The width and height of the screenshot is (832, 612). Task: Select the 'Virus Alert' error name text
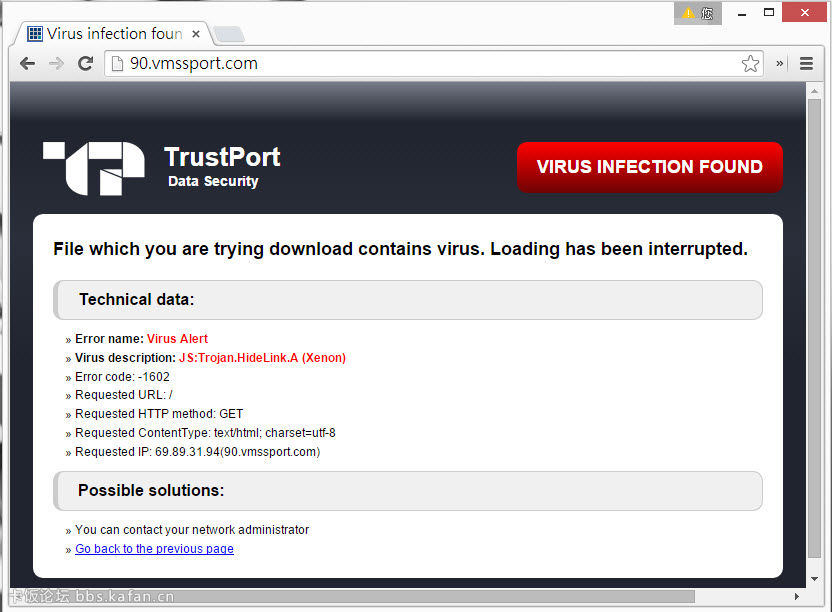pos(177,339)
